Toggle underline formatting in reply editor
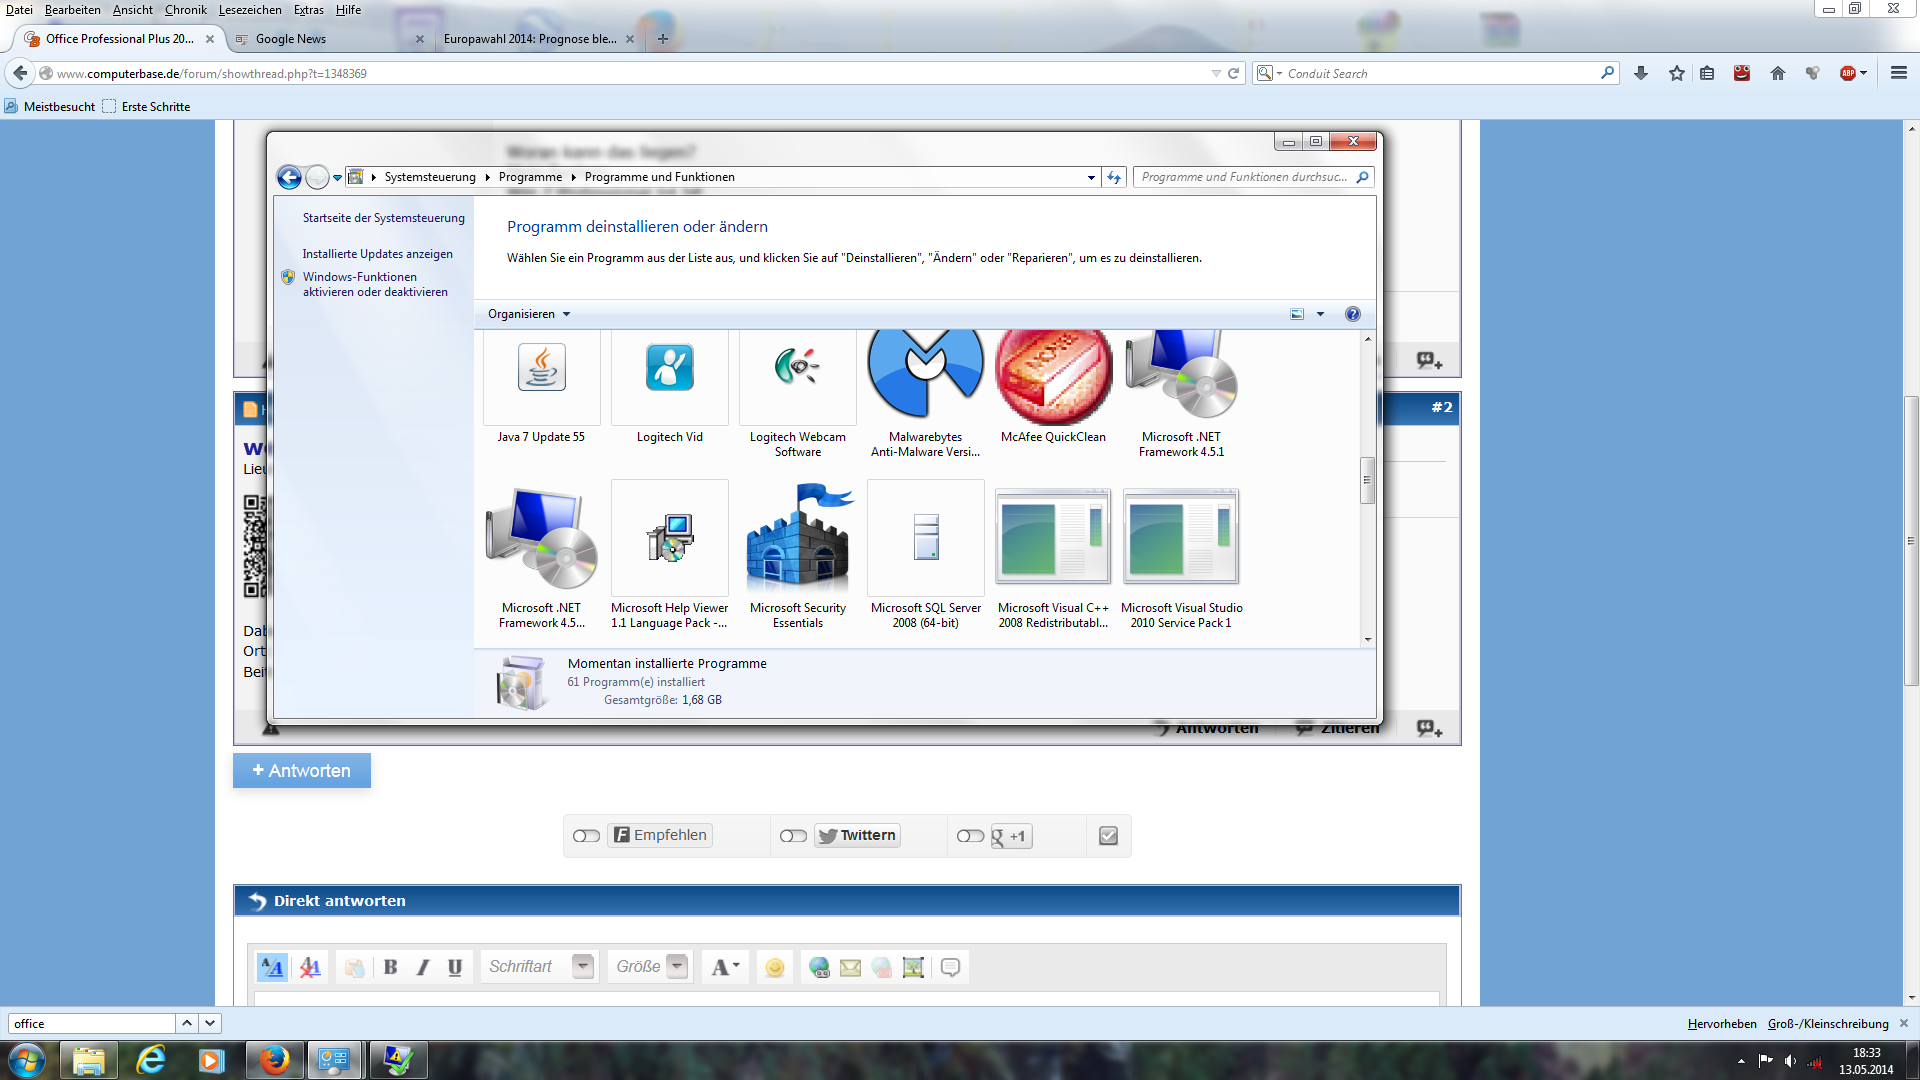Image resolution: width=1920 pixels, height=1080 pixels. click(x=455, y=967)
